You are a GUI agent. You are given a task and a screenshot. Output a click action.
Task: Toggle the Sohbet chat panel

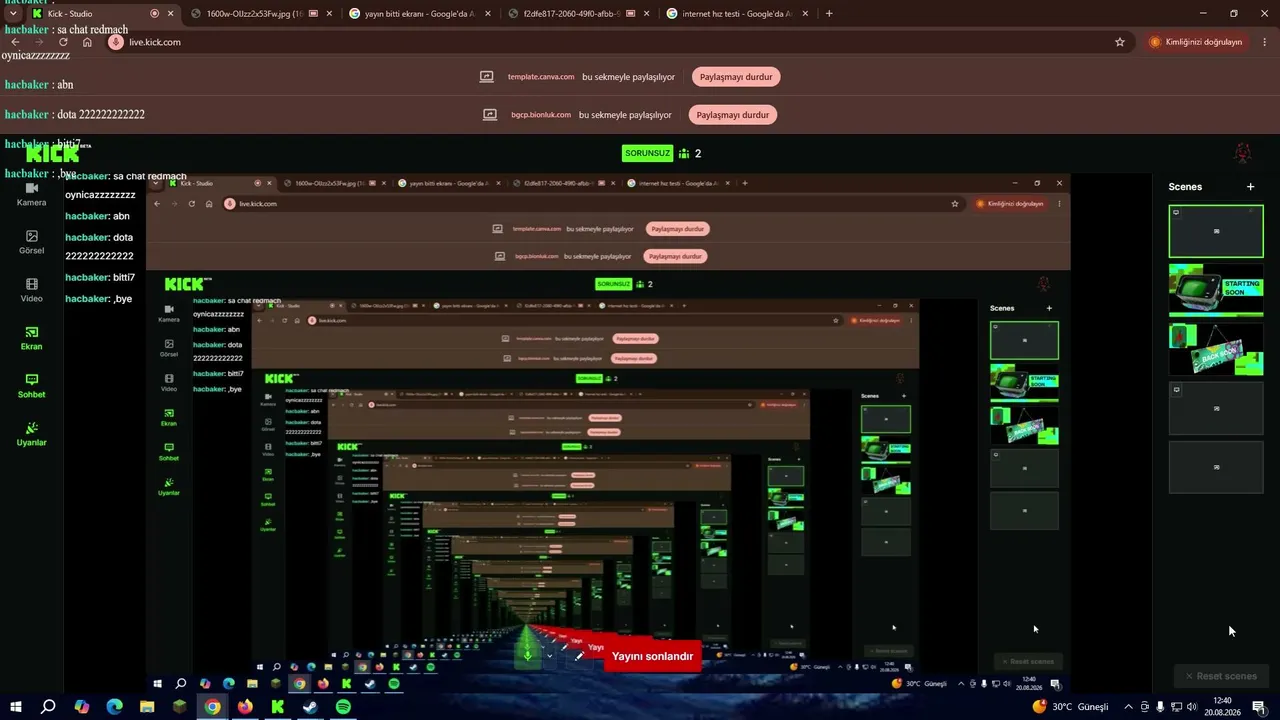(31, 386)
